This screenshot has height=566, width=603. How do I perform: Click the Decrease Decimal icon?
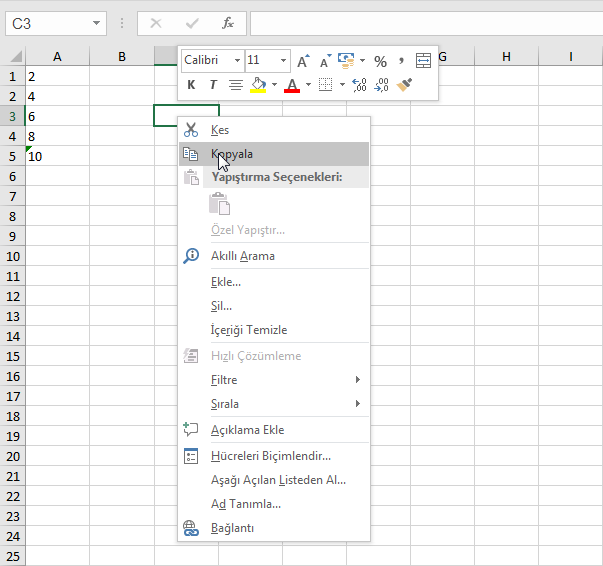point(381,85)
